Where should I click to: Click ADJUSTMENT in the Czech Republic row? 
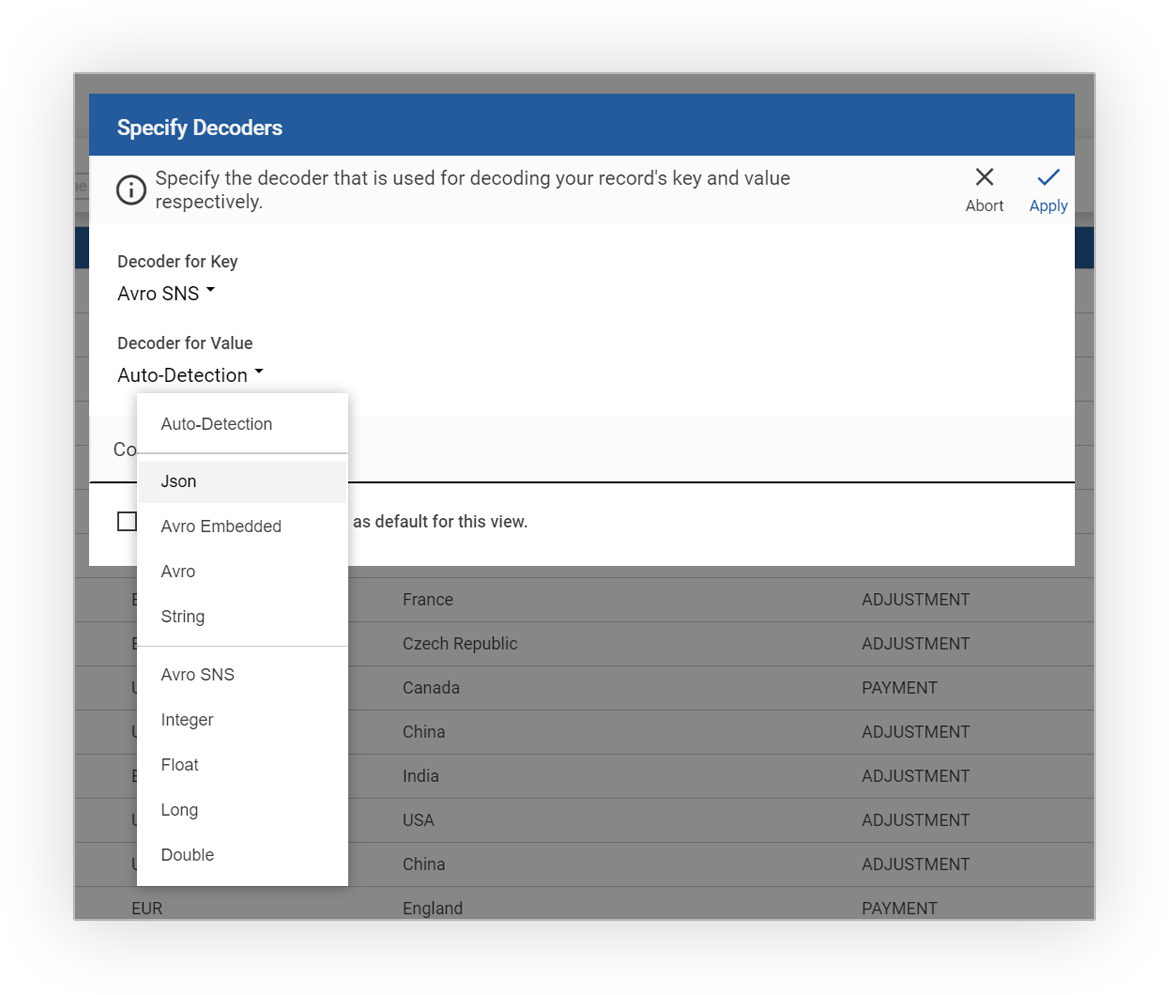916,644
